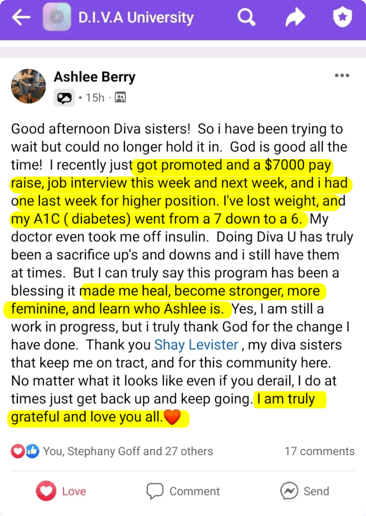Tap the back arrow in header

21,17
